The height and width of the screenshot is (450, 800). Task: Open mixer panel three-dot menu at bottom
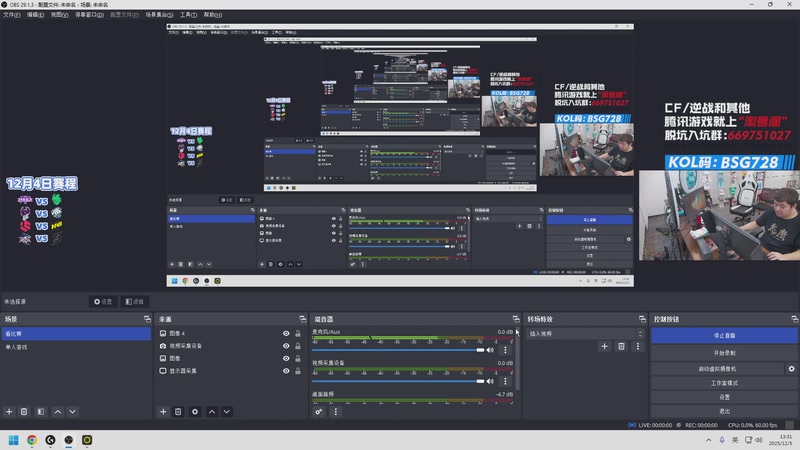tap(335, 411)
